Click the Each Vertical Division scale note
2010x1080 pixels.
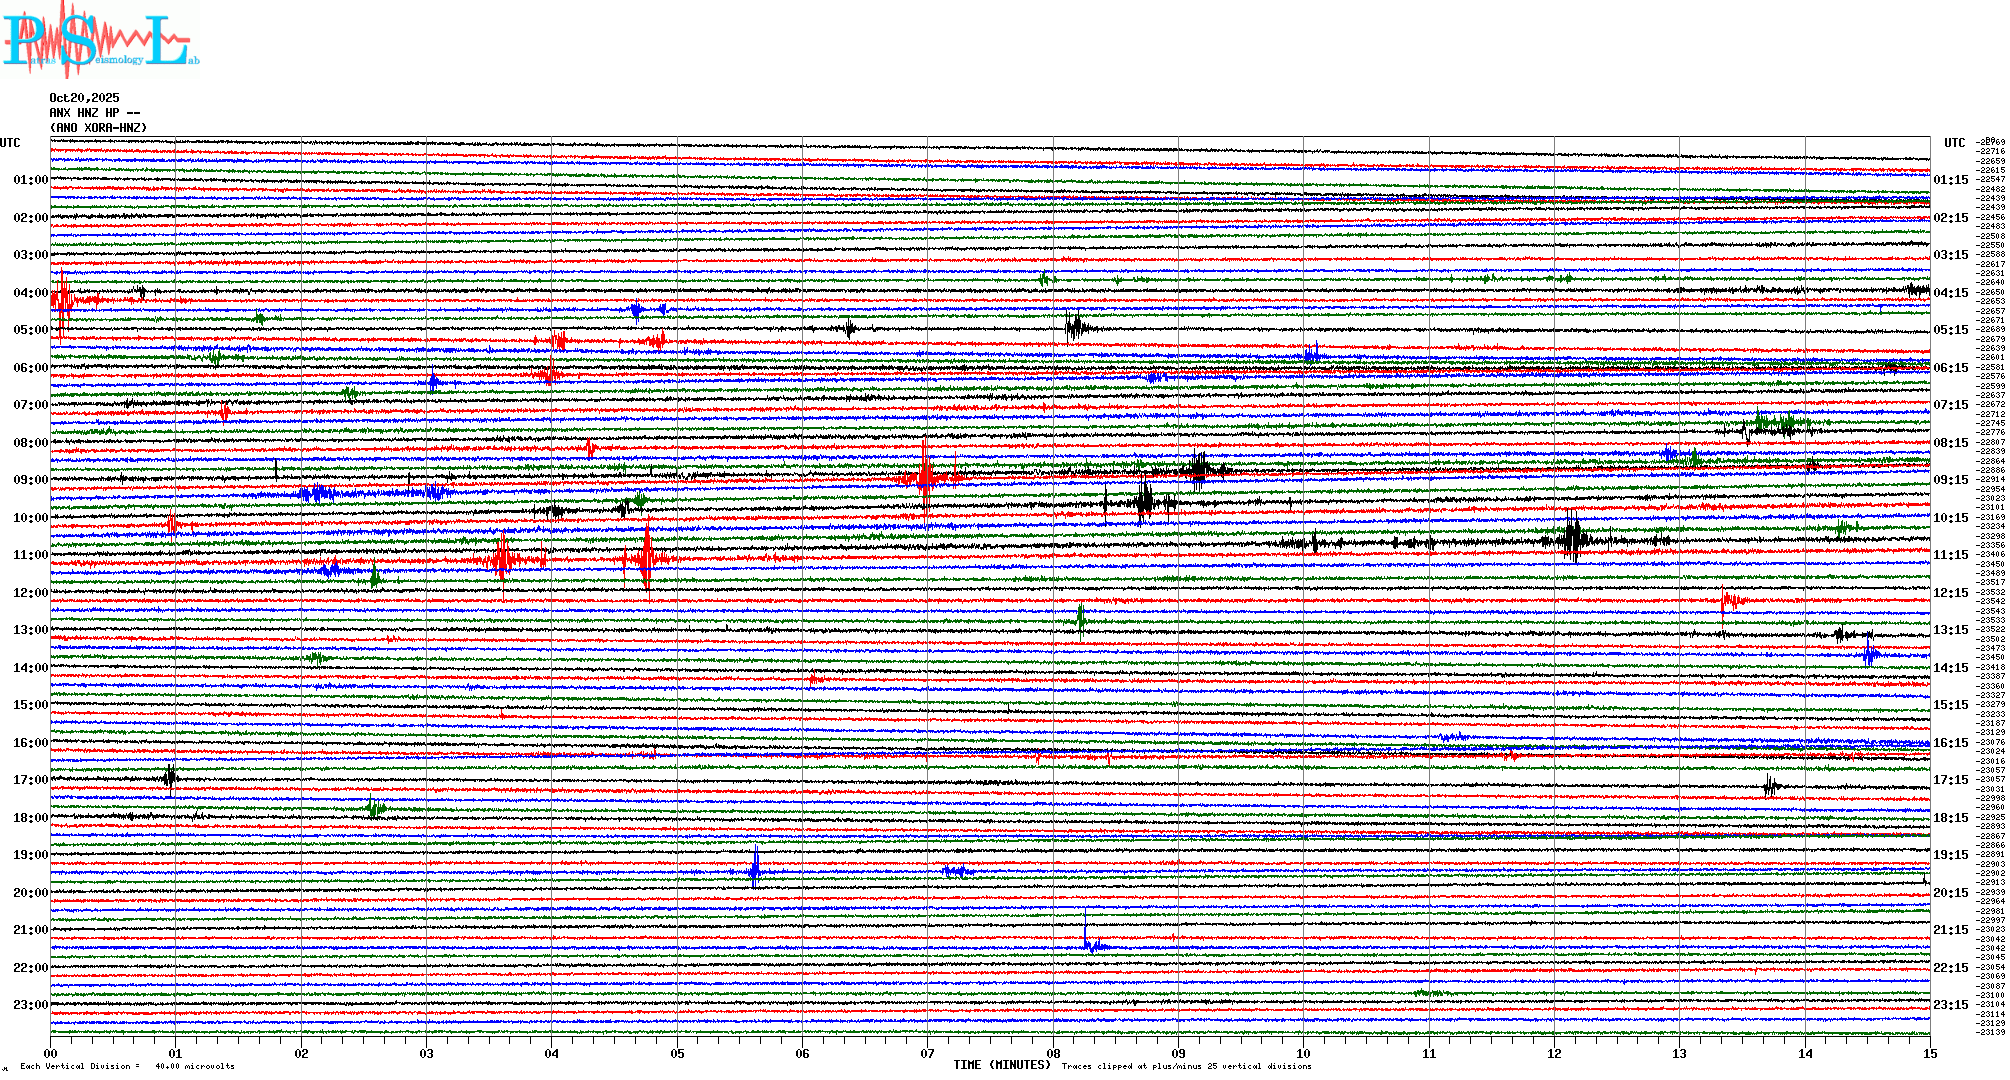(127, 1066)
